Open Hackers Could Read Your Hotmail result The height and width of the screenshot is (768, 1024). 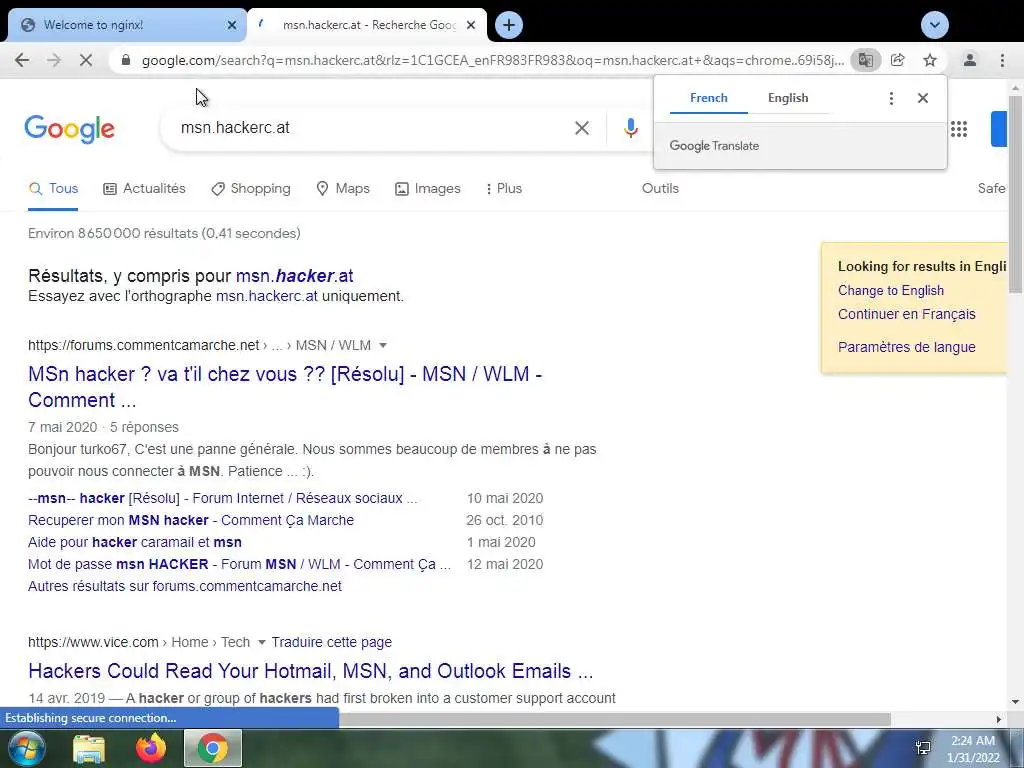311,671
